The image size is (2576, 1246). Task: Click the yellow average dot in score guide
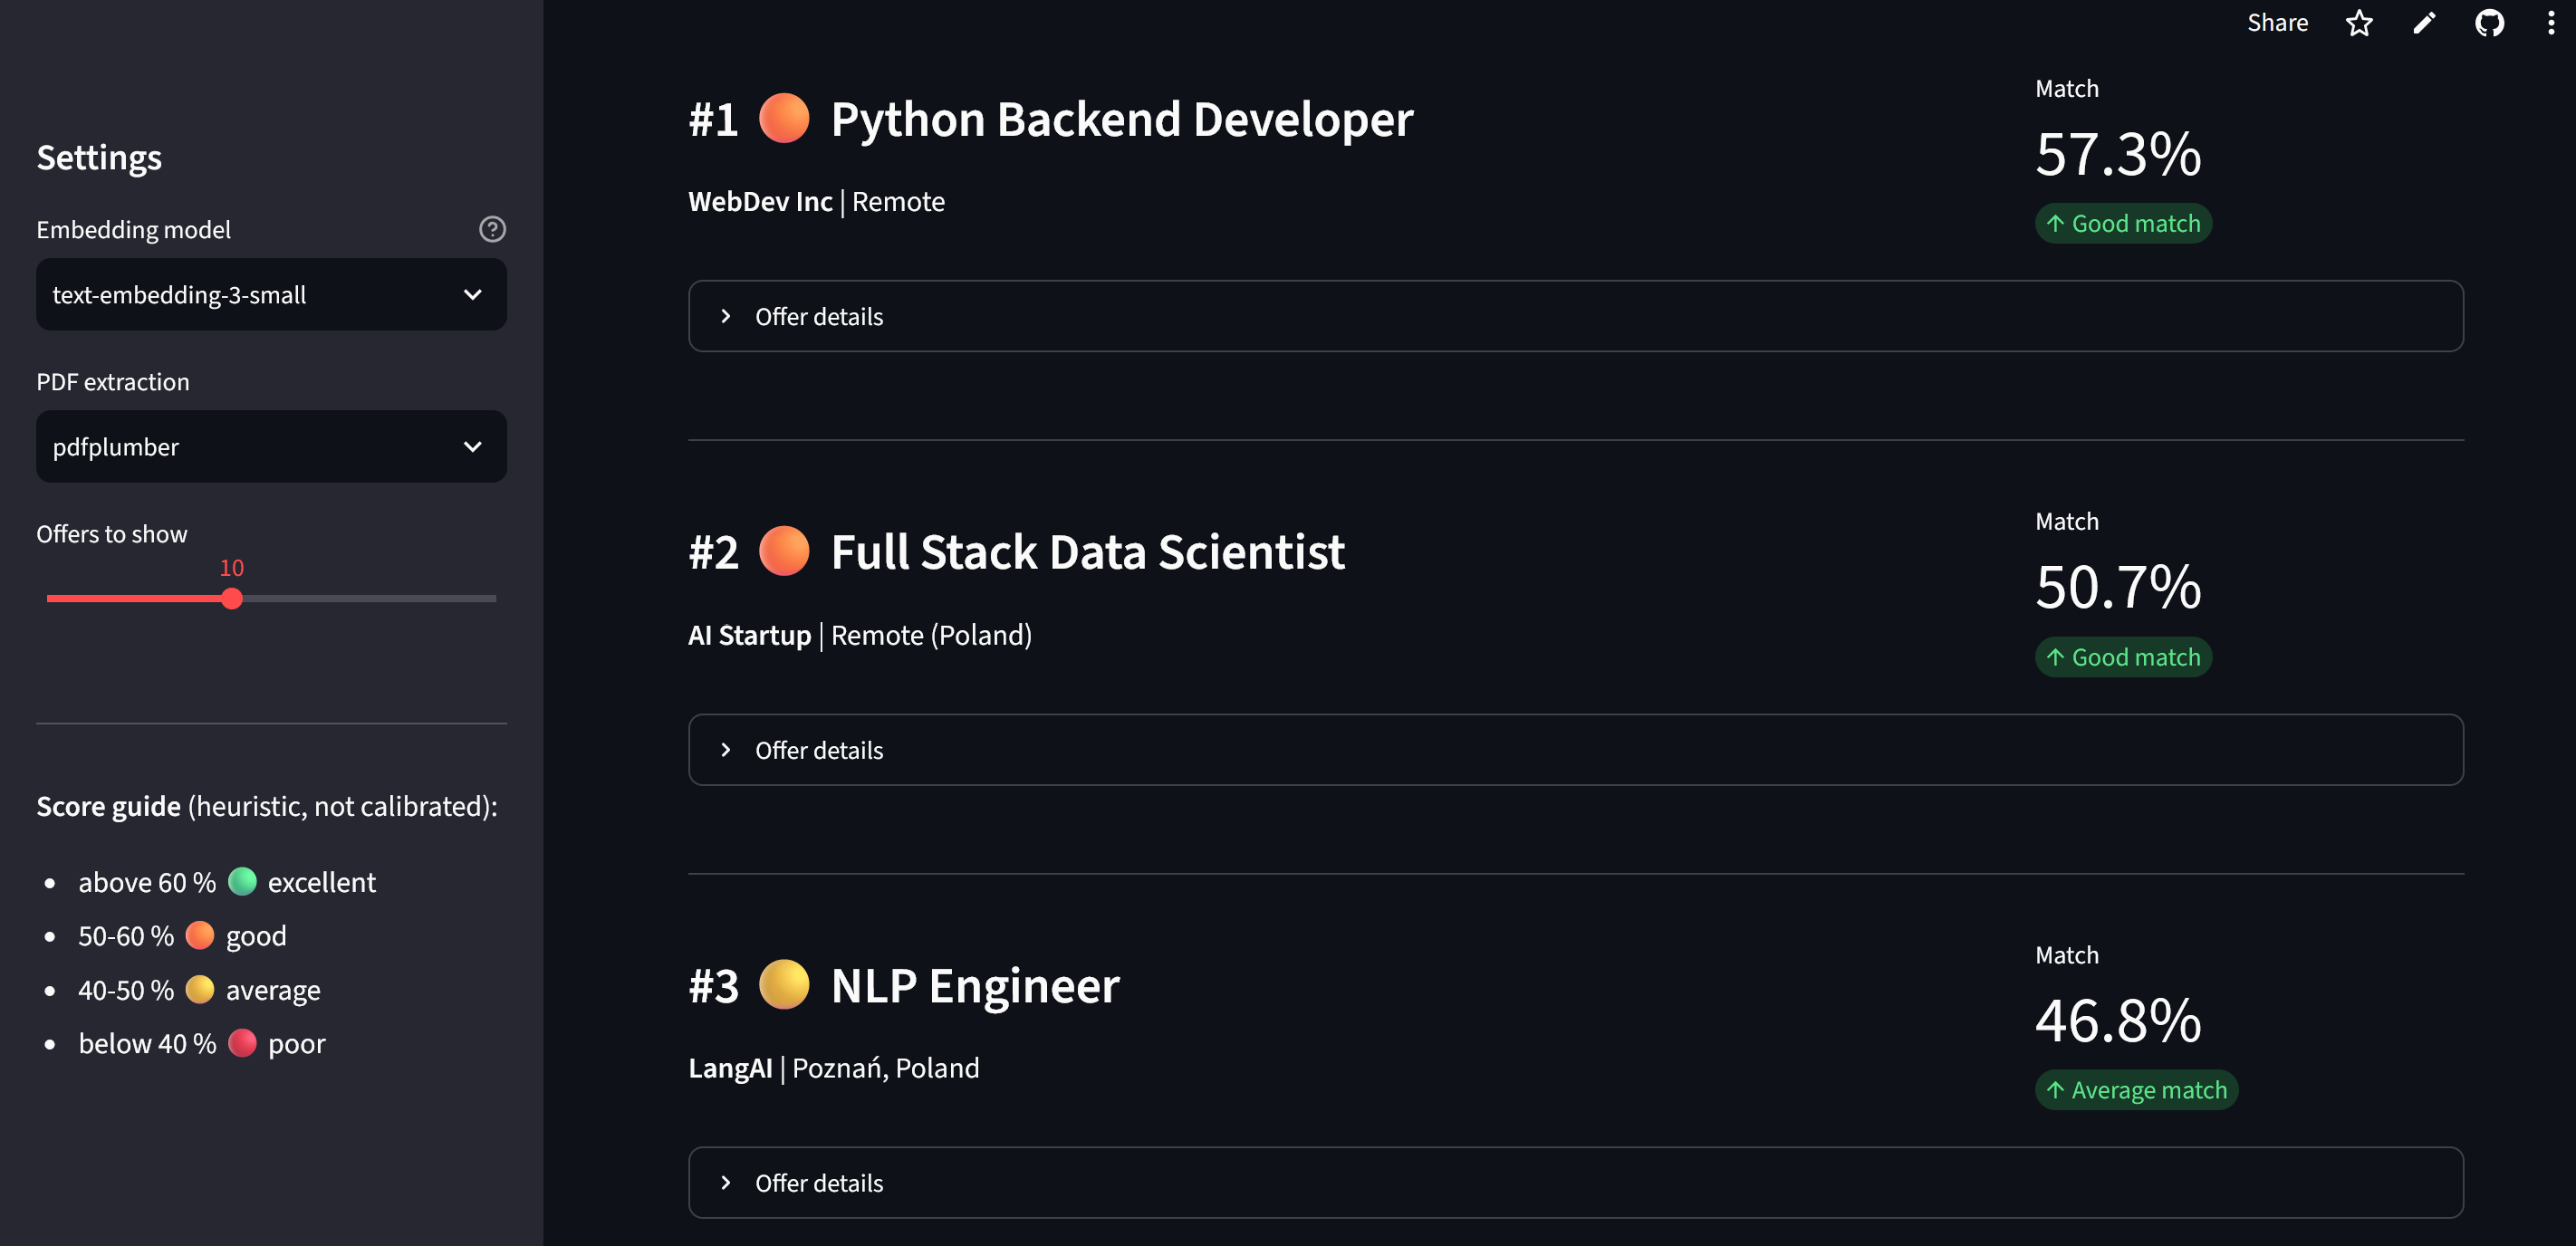tap(200, 990)
